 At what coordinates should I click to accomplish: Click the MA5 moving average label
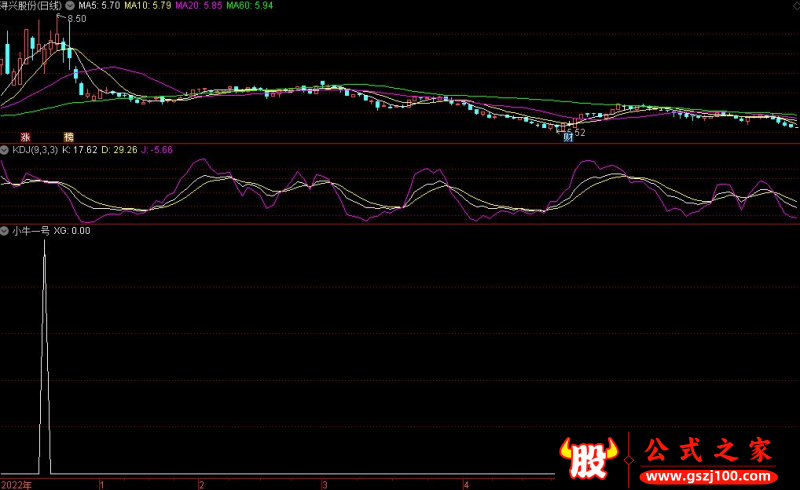pyautogui.click(x=99, y=5)
